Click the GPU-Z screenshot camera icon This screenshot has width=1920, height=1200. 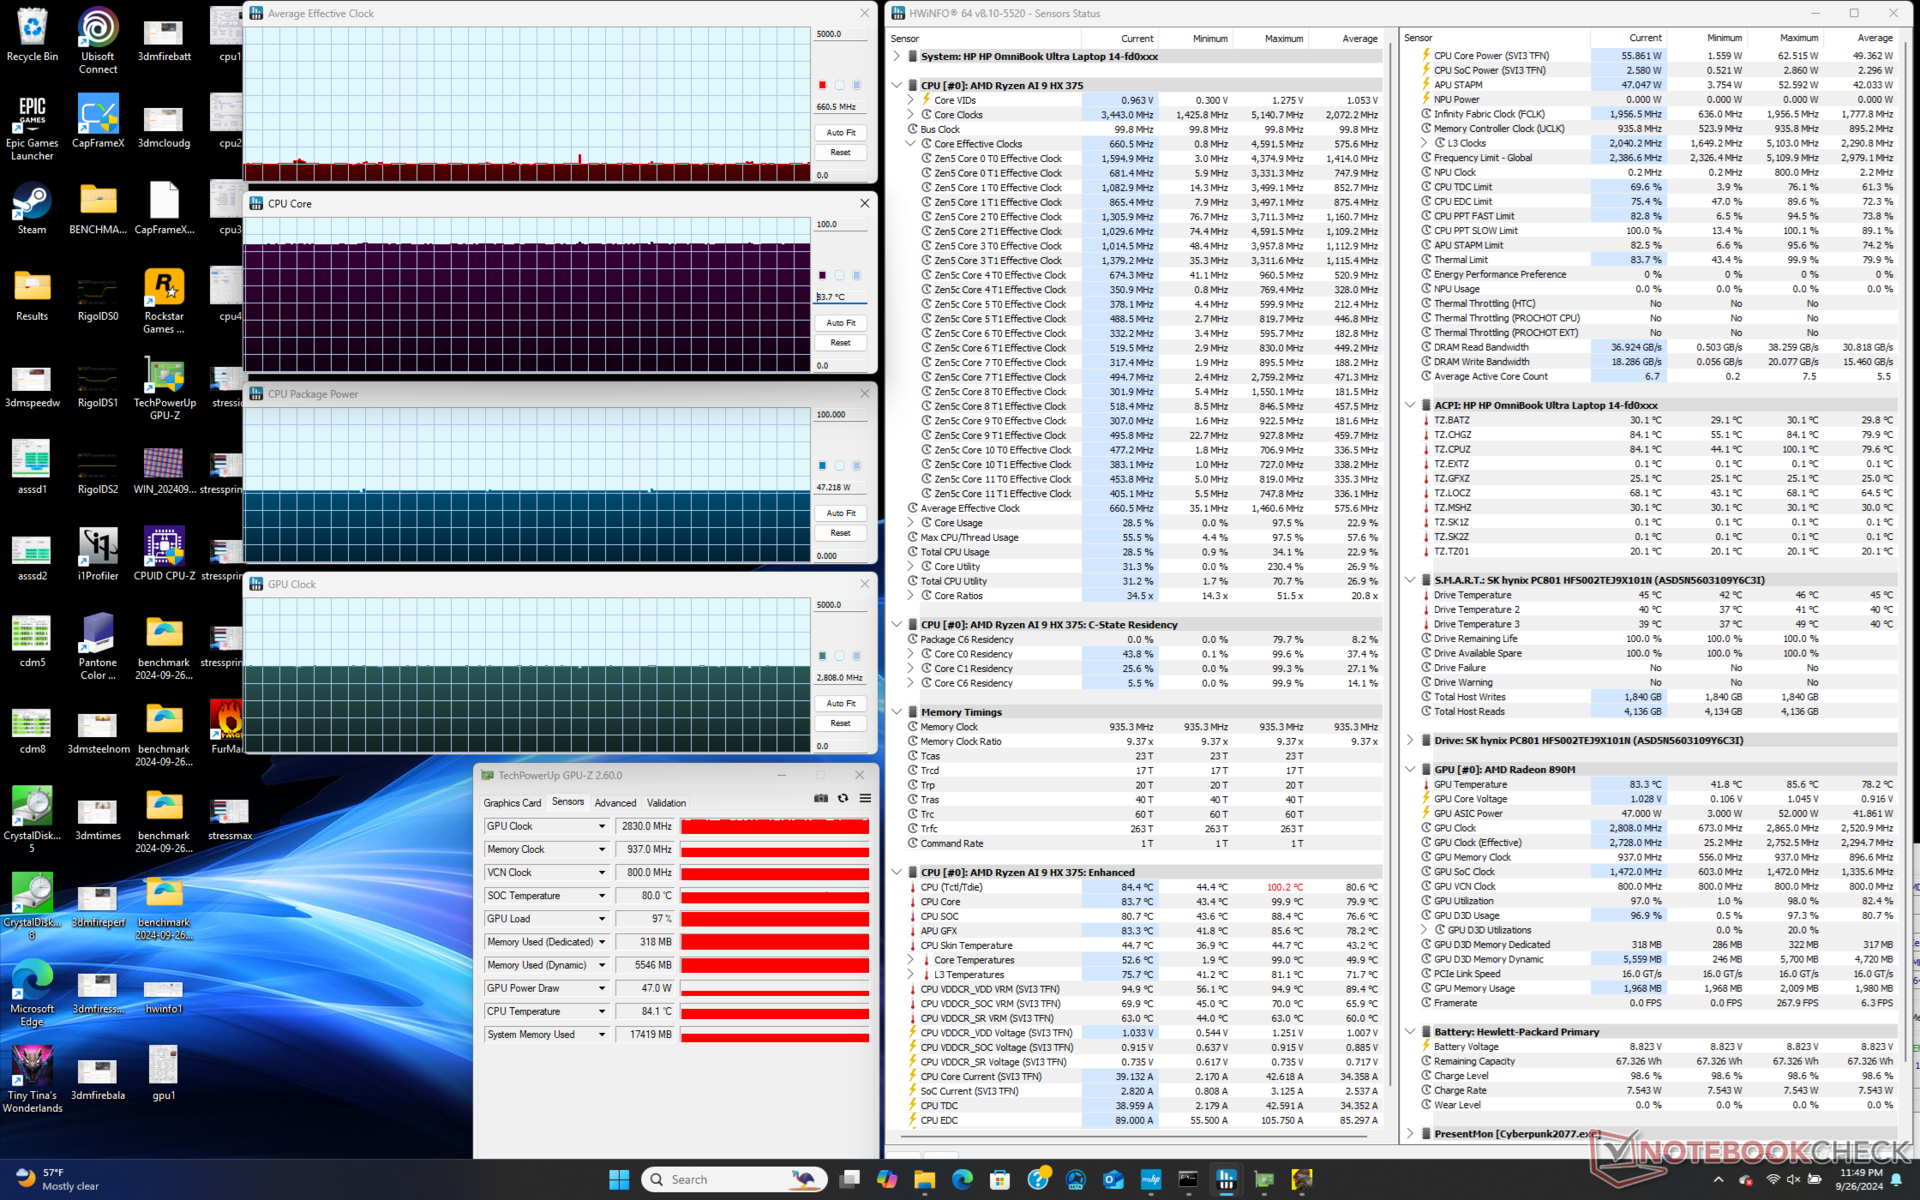pos(821,798)
